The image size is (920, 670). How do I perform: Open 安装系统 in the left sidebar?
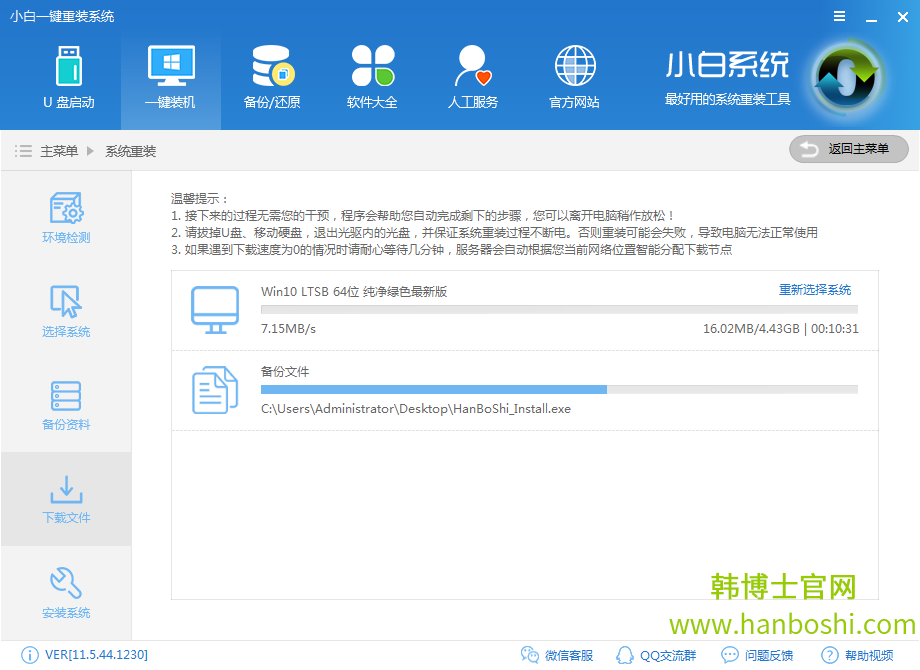click(x=66, y=592)
